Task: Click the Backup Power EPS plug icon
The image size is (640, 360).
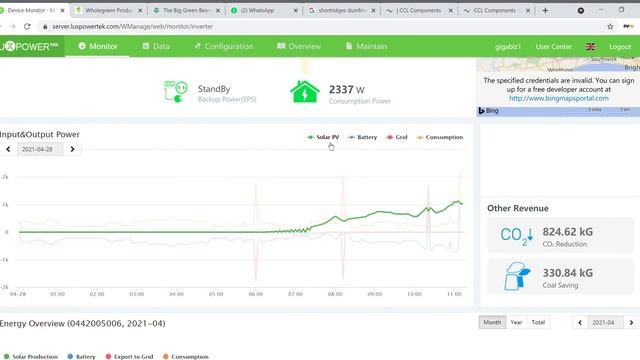Action: [x=176, y=91]
